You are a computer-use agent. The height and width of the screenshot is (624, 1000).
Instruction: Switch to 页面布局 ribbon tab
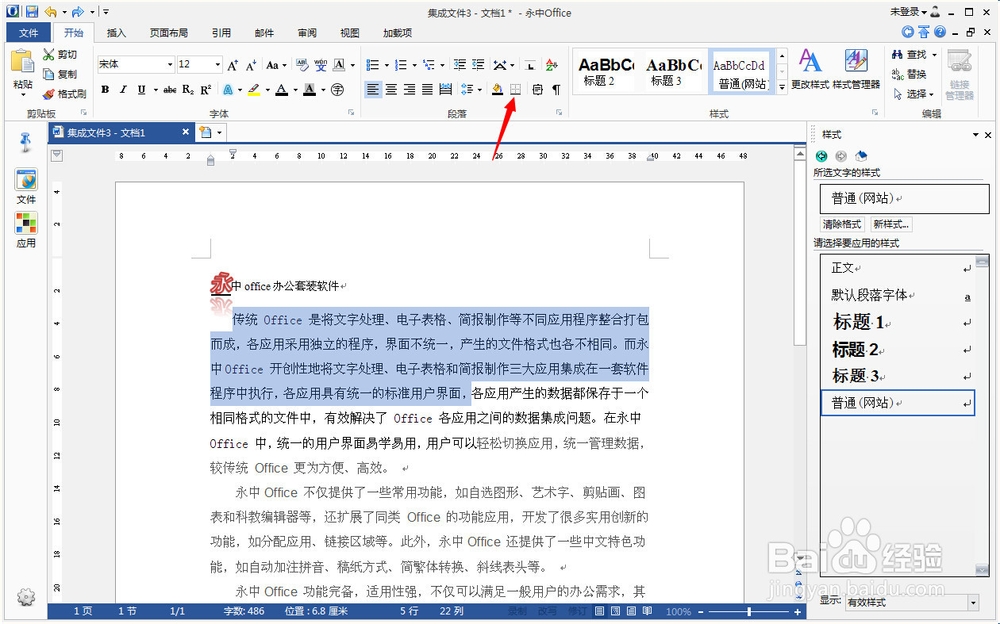point(169,33)
